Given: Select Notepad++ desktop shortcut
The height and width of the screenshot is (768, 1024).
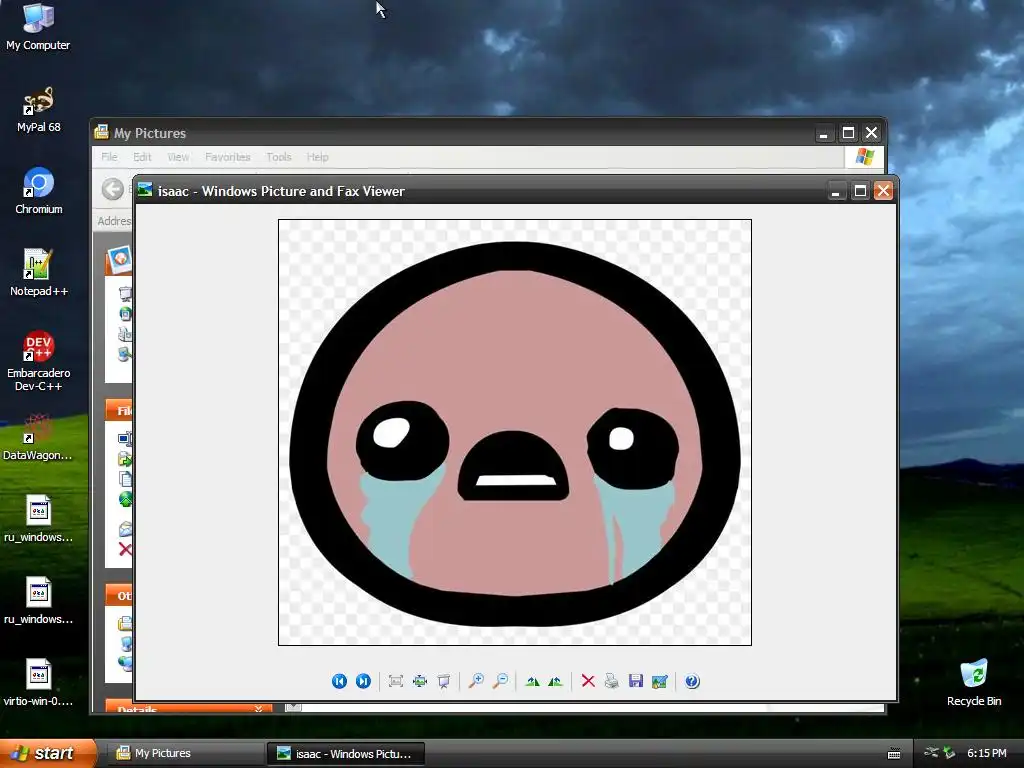Looking at the screenshot, I should click(x=39, y=273).
